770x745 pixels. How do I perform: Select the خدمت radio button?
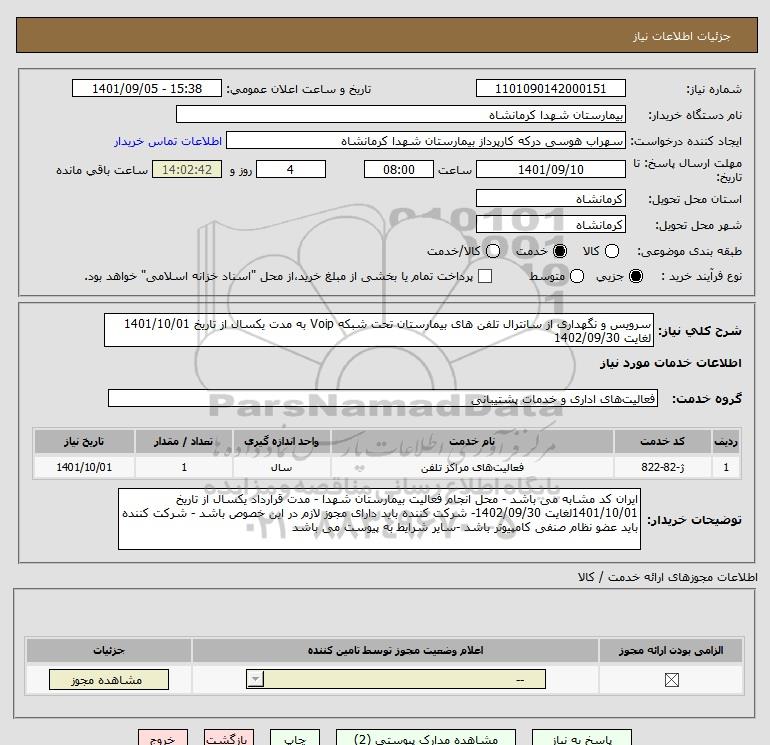pyautogui.click(x=560, y=251)
